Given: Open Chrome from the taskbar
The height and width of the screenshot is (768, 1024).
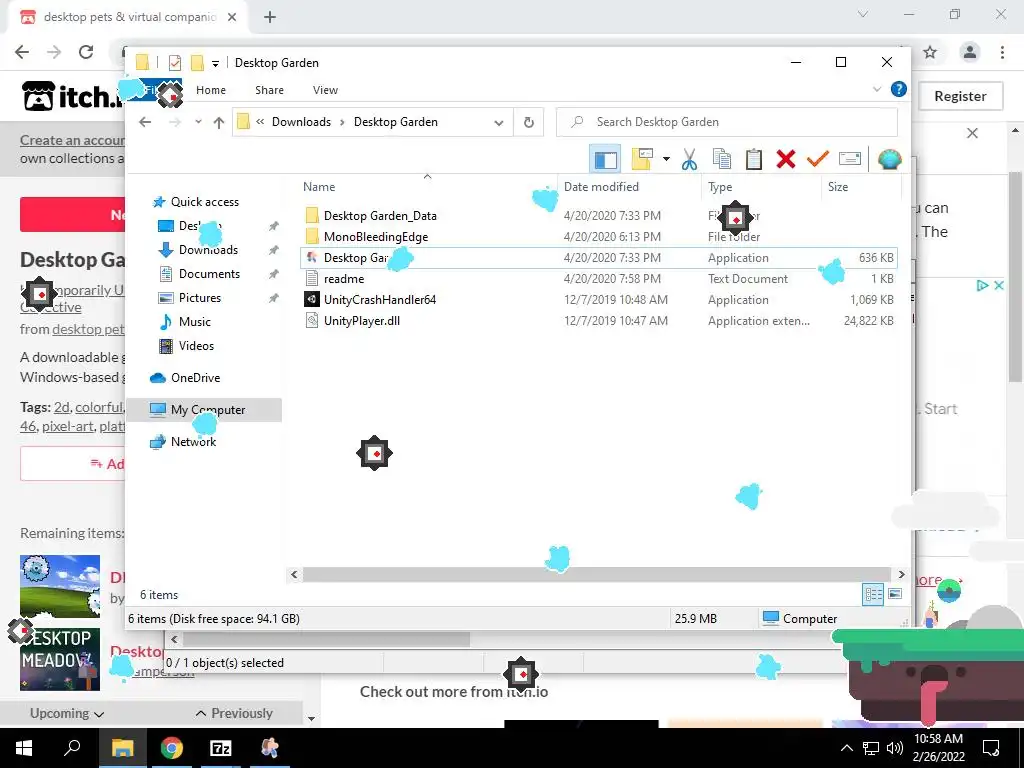Looking at the screenshot, I should pos(172,748).
